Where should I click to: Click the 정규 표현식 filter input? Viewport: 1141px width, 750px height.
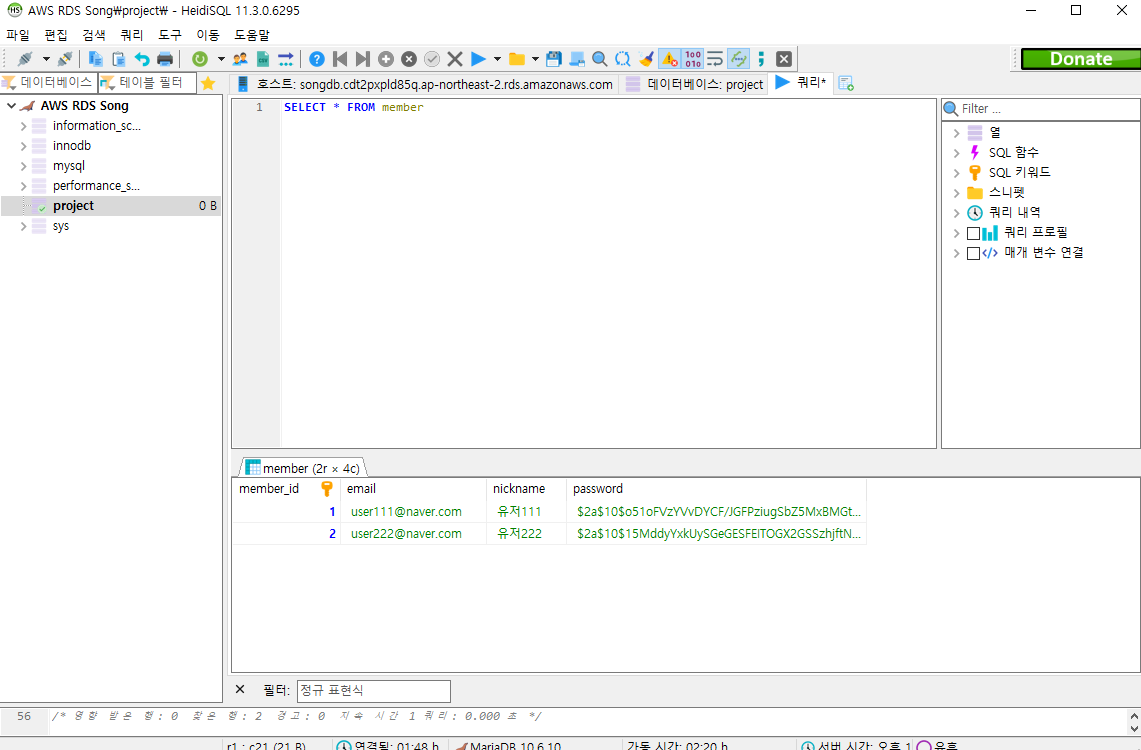tap(374, 690)
